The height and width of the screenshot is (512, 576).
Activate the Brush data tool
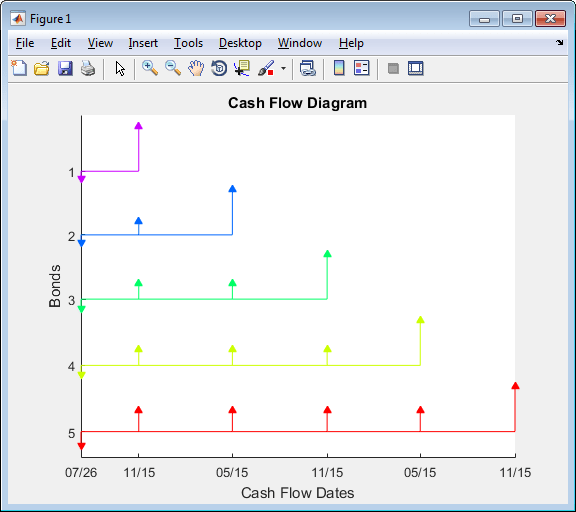click(x=266, y=68)
